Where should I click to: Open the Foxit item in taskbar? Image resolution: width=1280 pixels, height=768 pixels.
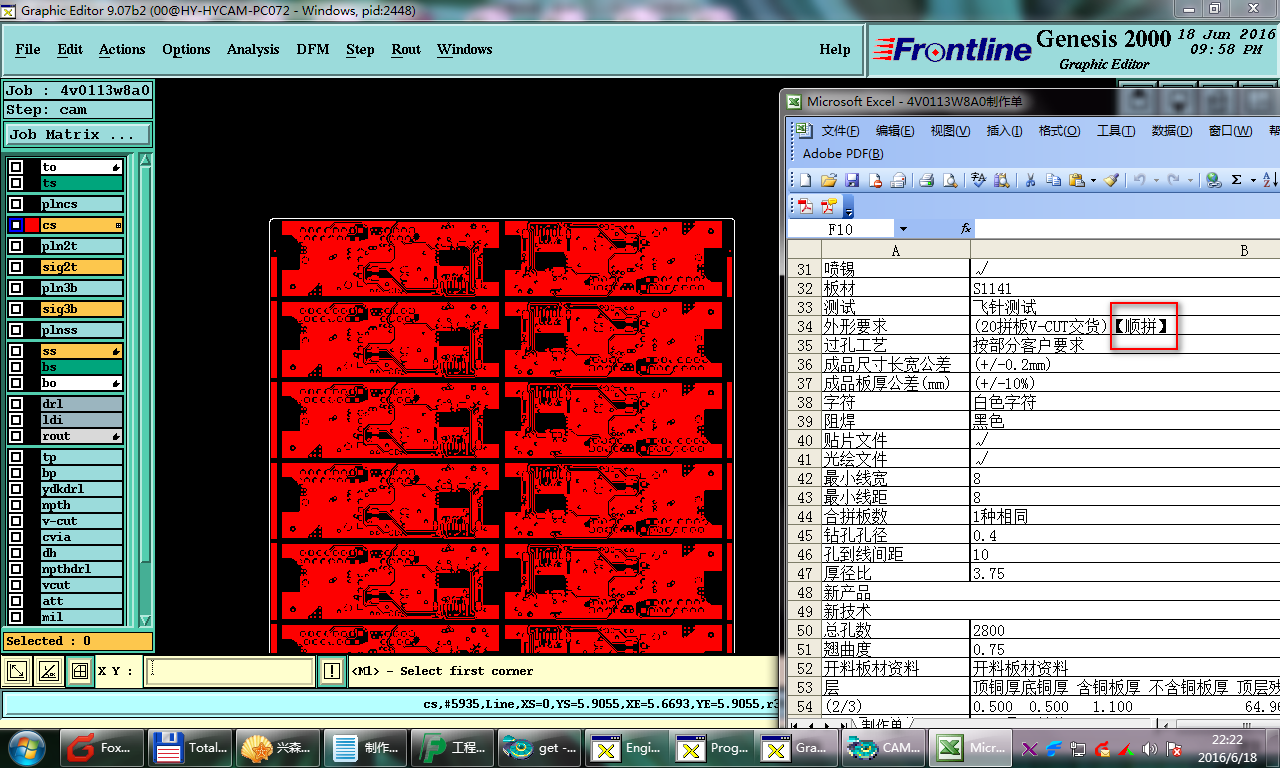pos(102,747)
